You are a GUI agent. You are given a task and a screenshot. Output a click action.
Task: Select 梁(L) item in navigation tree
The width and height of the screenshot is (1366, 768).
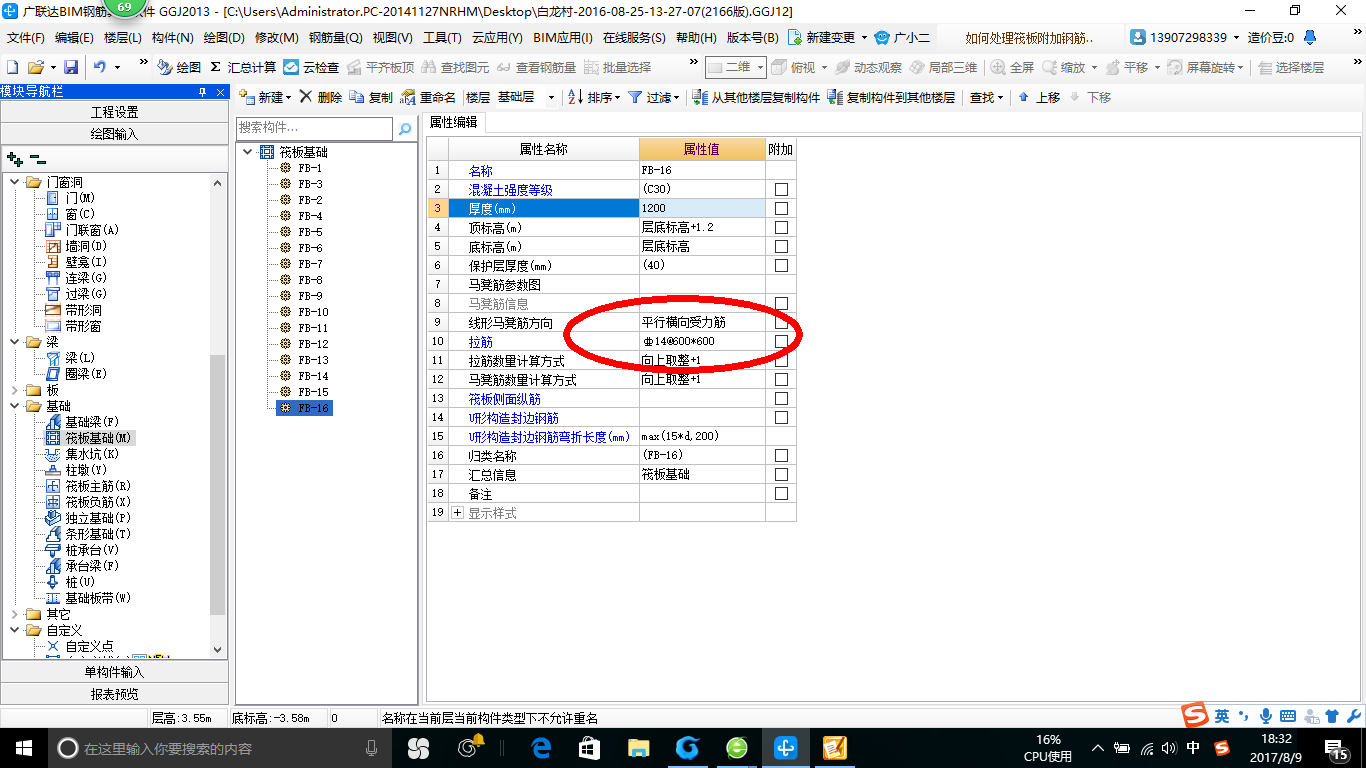pyautogui.click(x=71, y=358)
